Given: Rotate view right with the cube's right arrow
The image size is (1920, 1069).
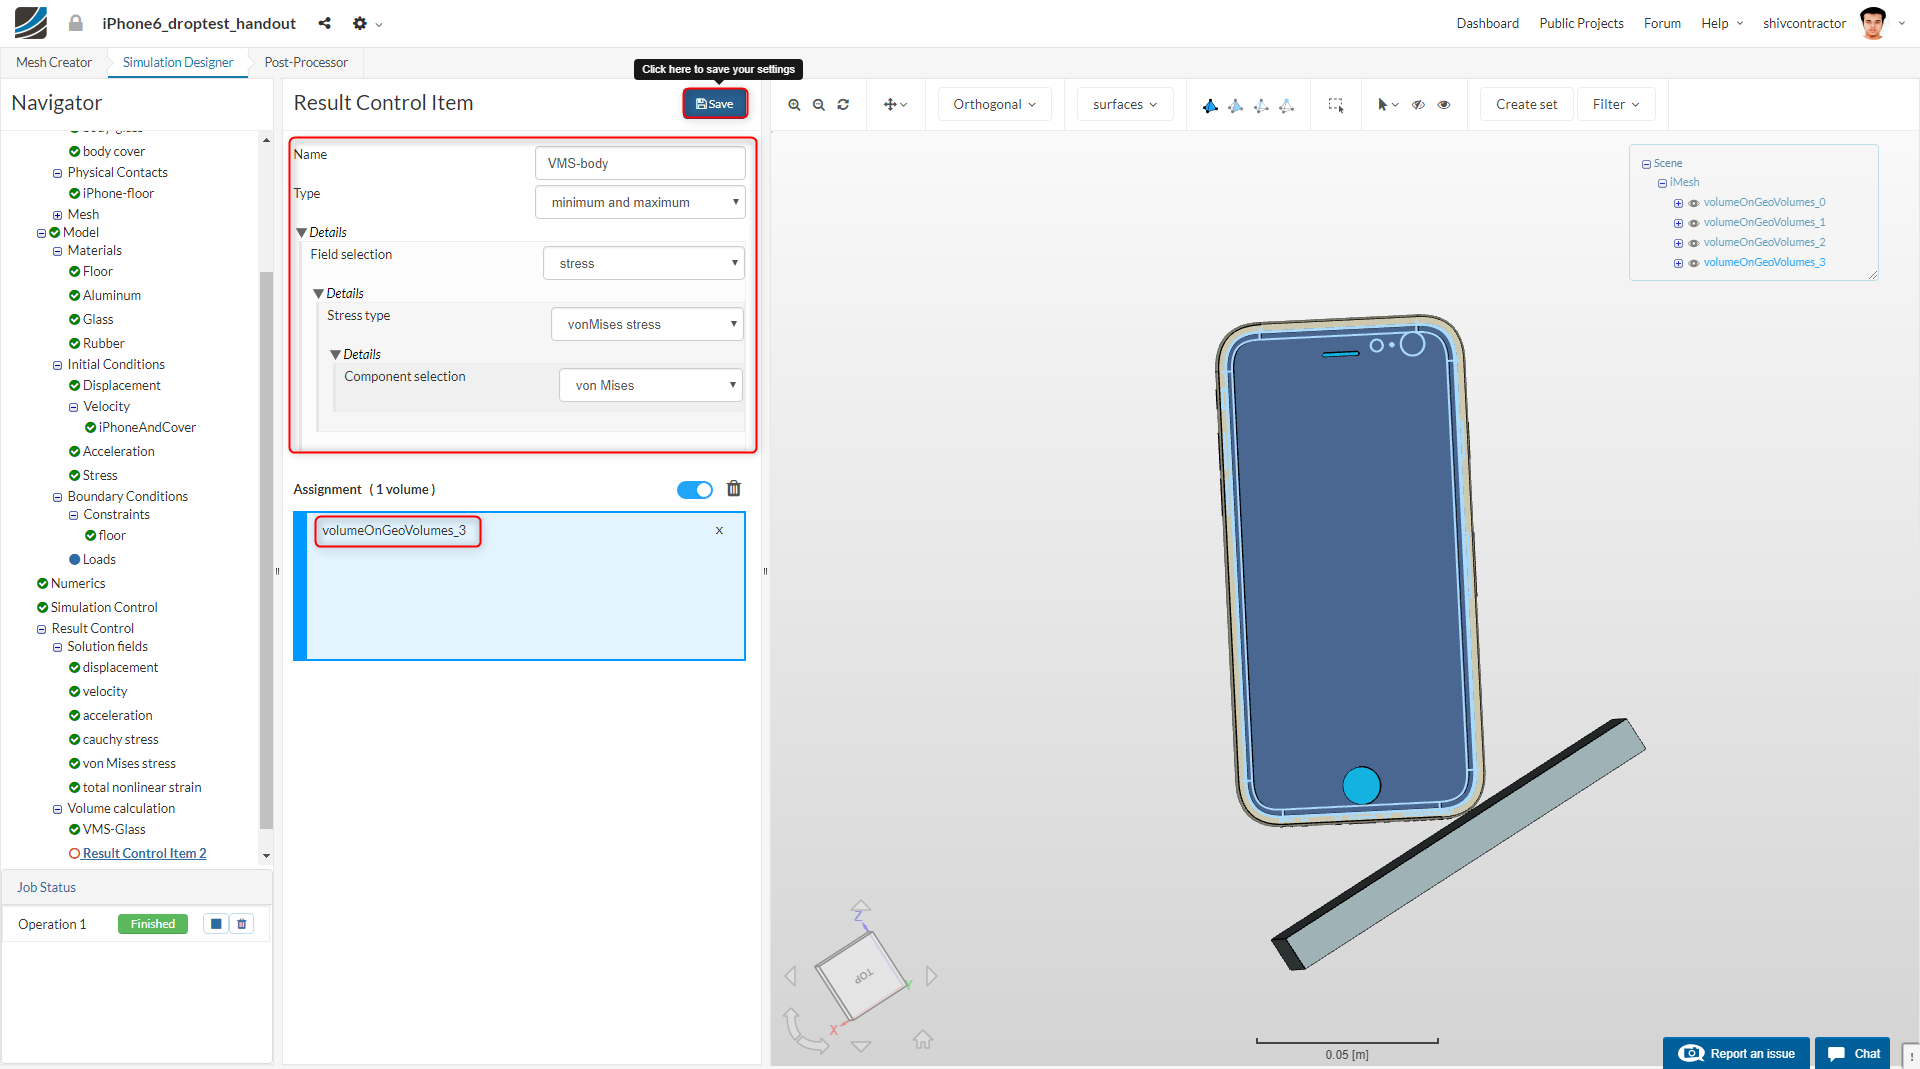Looking at the screenshot, I should [932, 976].
